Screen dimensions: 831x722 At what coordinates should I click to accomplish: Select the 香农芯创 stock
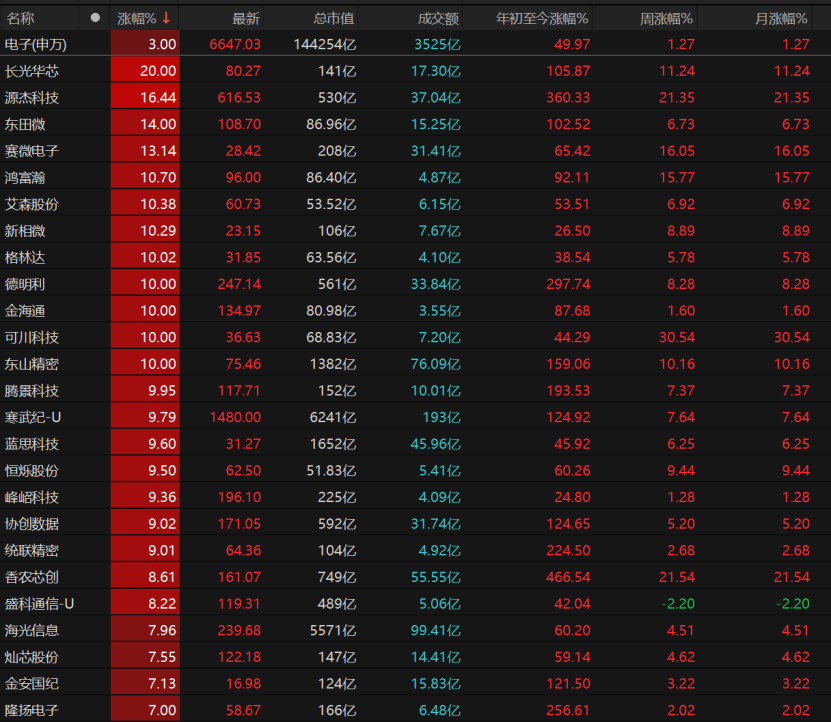coord(32,577)
